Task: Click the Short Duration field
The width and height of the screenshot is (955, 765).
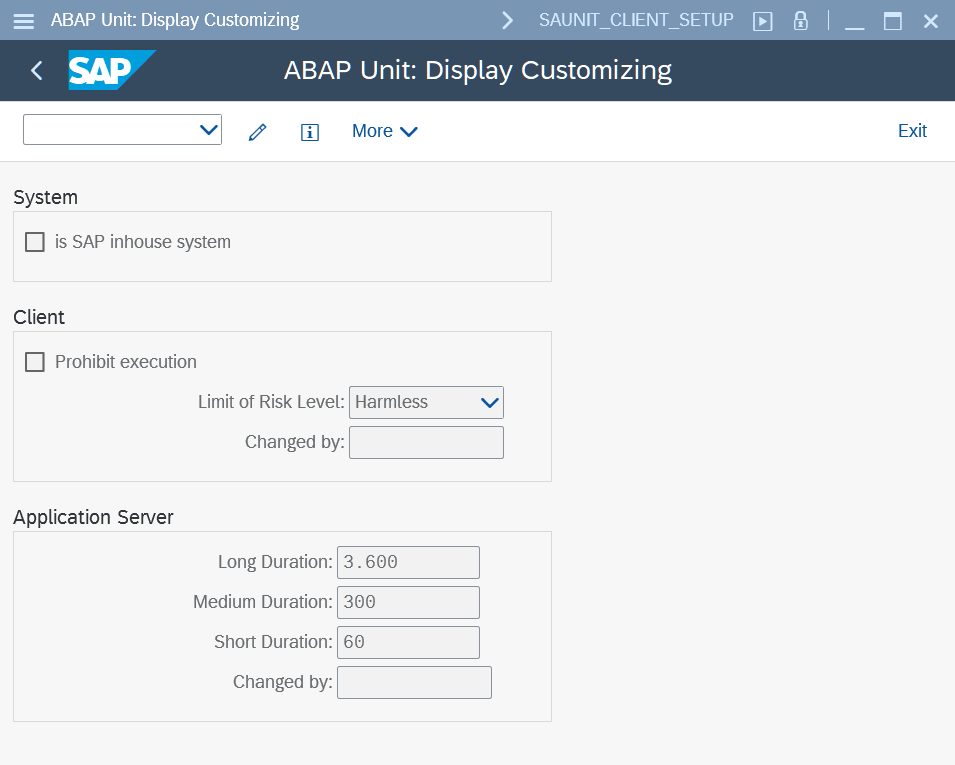Action: coord(408,643)
